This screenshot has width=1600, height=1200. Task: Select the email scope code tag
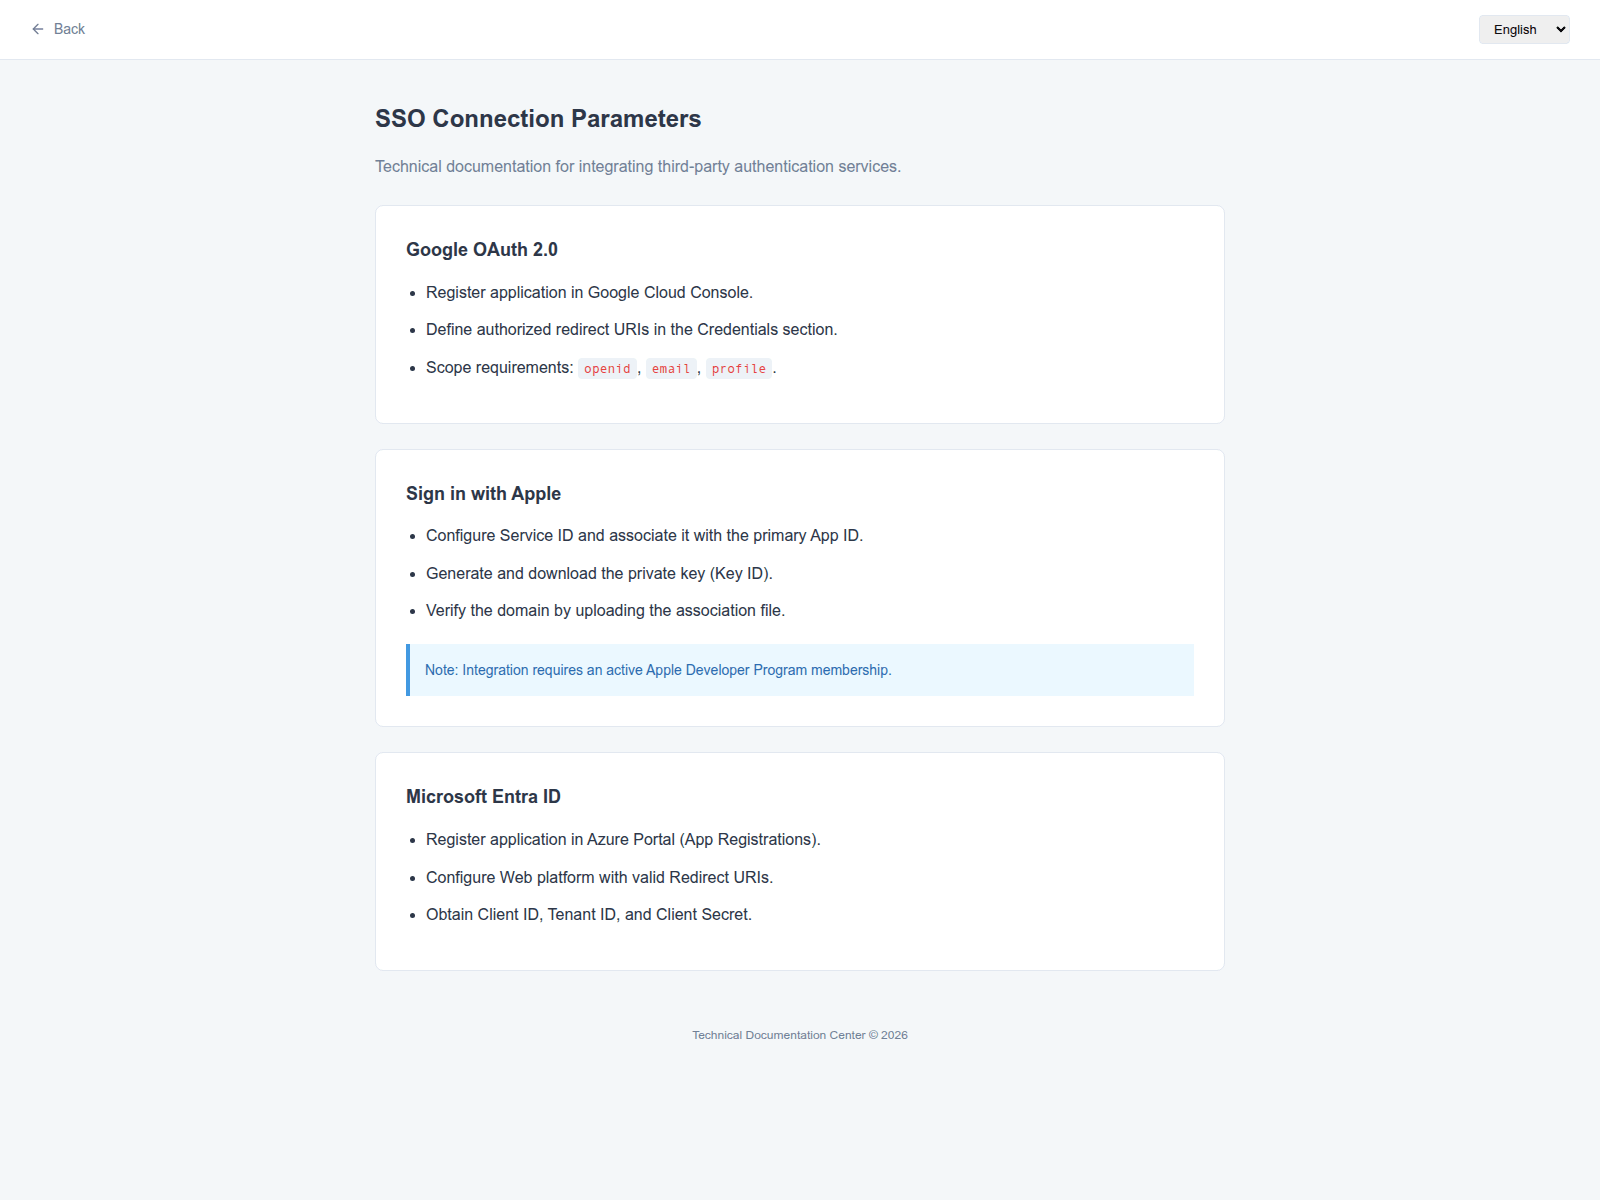point(671,369)
